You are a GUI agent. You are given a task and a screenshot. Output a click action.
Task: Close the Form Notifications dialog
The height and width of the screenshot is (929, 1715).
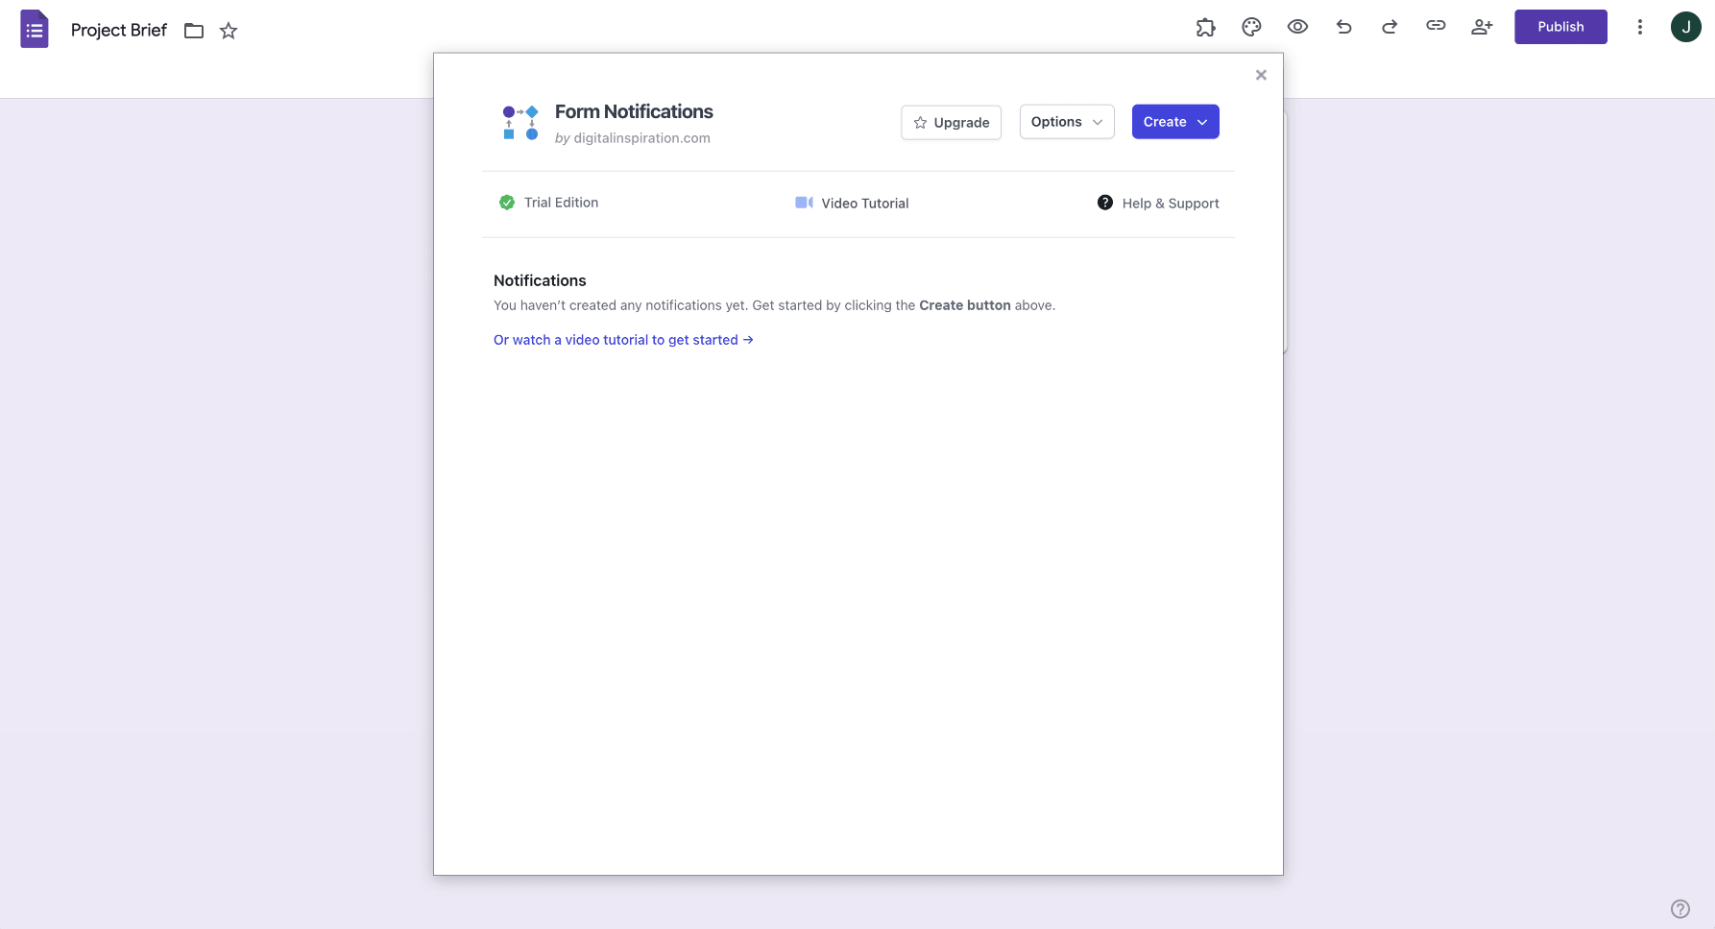pos(1261,75)
